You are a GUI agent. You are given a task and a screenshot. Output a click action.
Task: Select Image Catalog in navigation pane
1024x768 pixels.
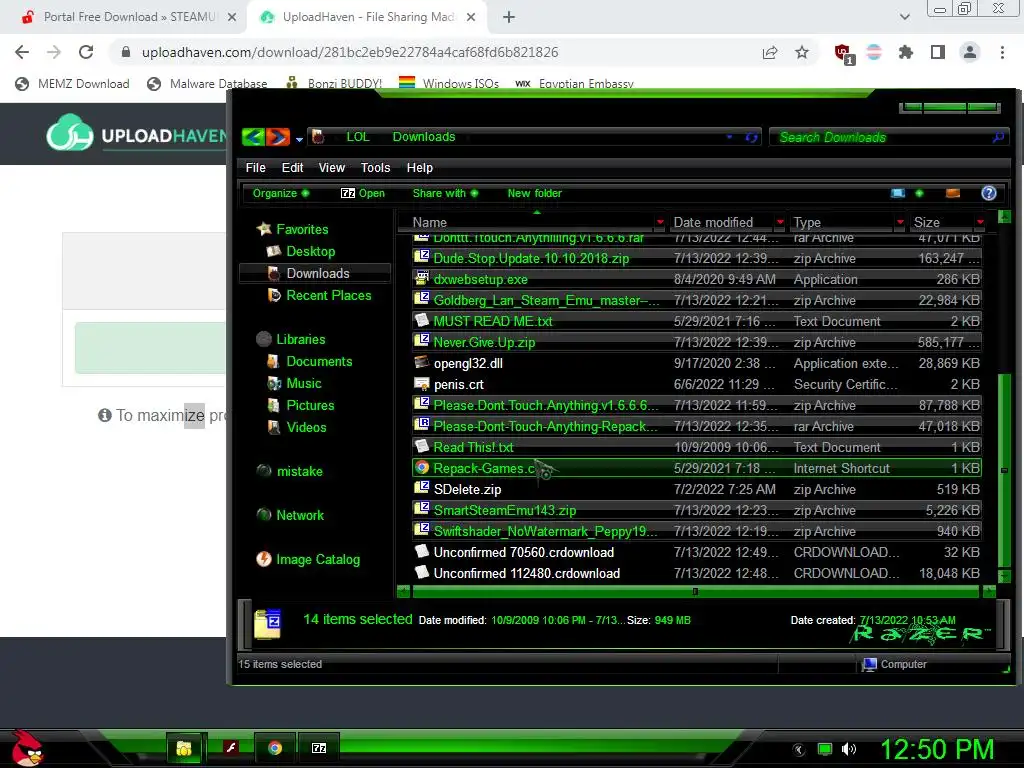click(x=317, y=560)
